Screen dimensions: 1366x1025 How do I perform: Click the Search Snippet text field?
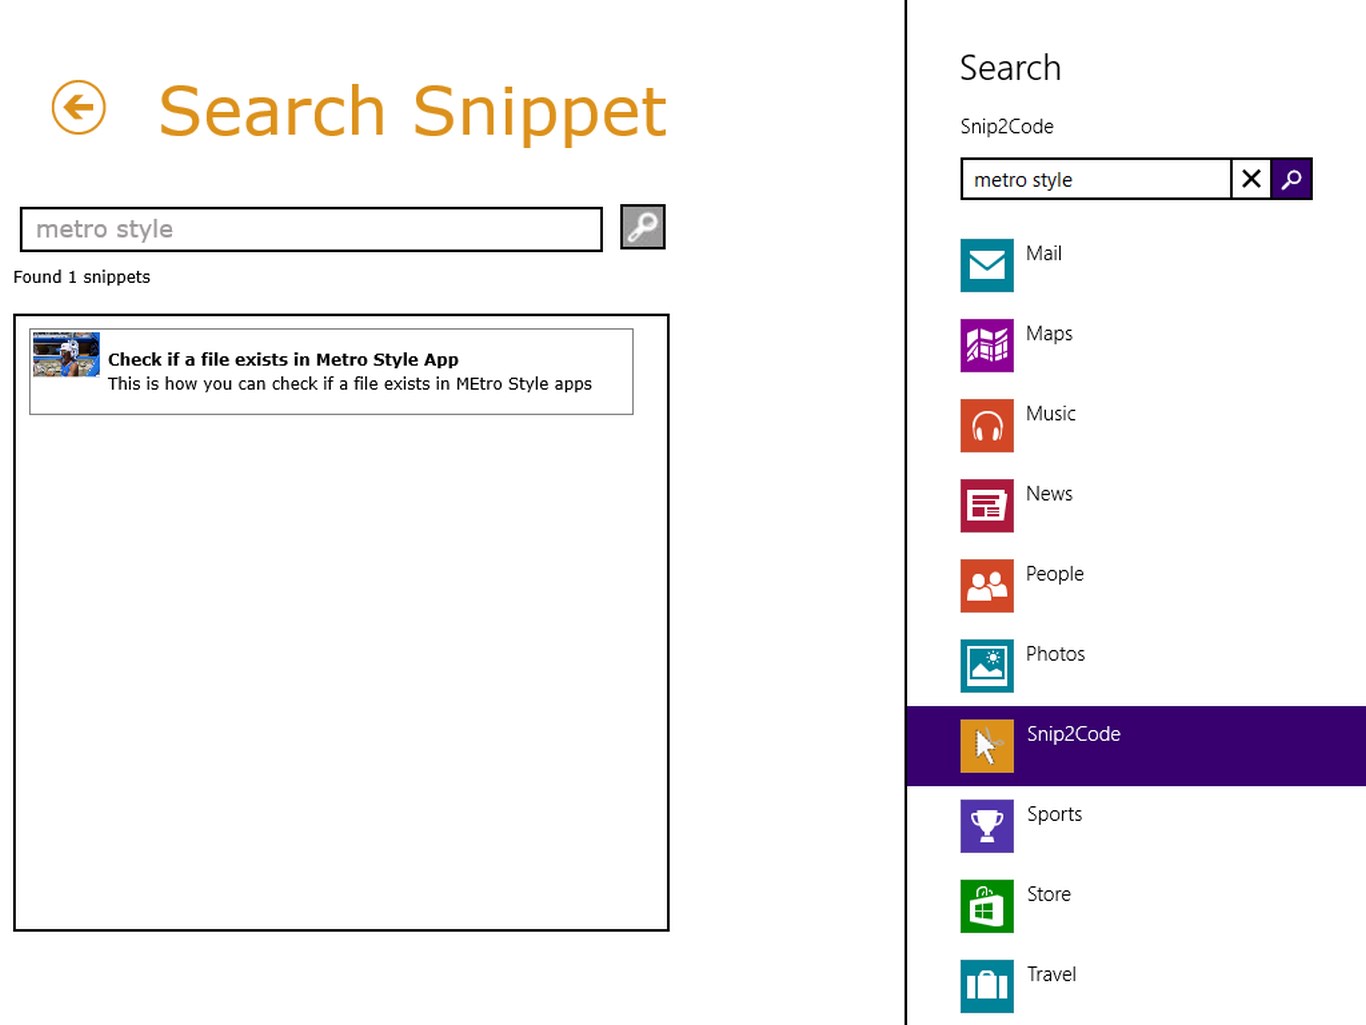coord(311,229)
